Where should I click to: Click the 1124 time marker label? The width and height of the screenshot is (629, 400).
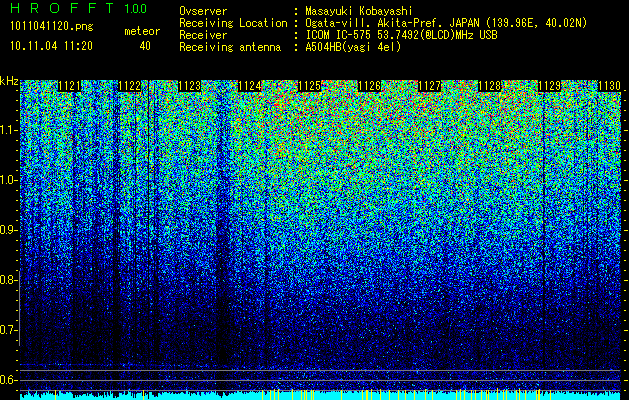[x=250, y=86]
